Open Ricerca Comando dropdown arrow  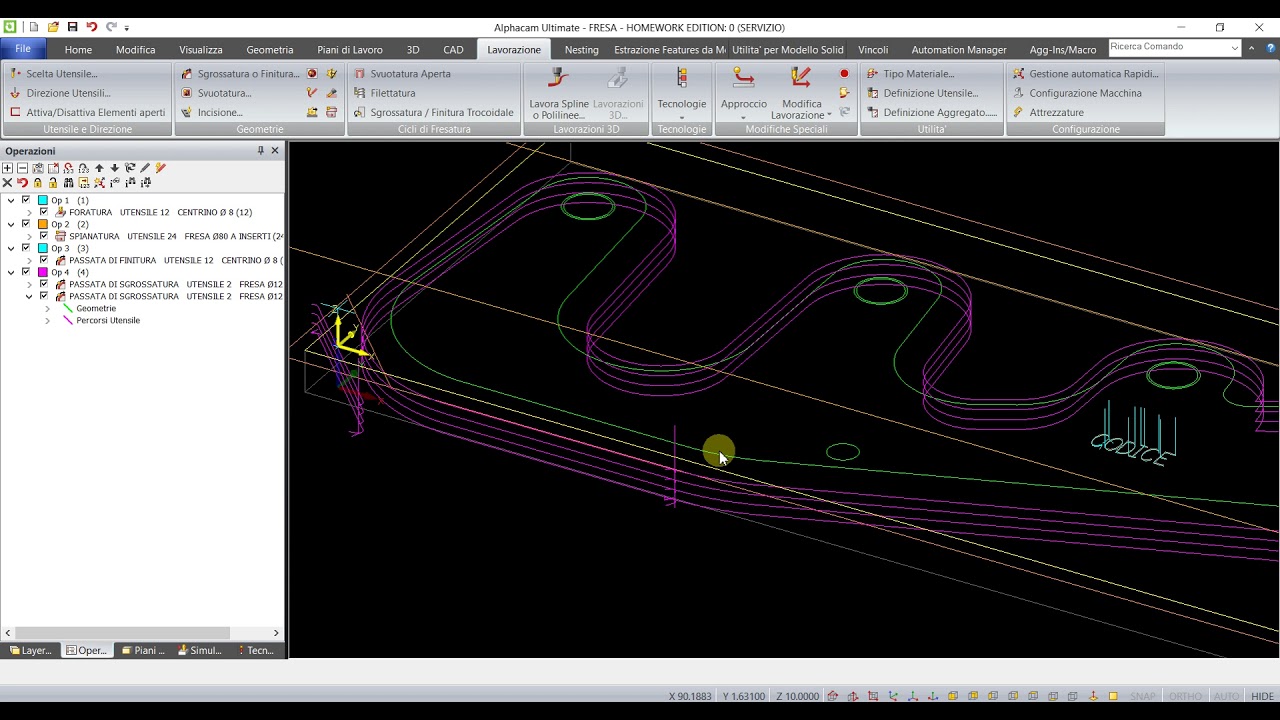(x=1235, y=47)
